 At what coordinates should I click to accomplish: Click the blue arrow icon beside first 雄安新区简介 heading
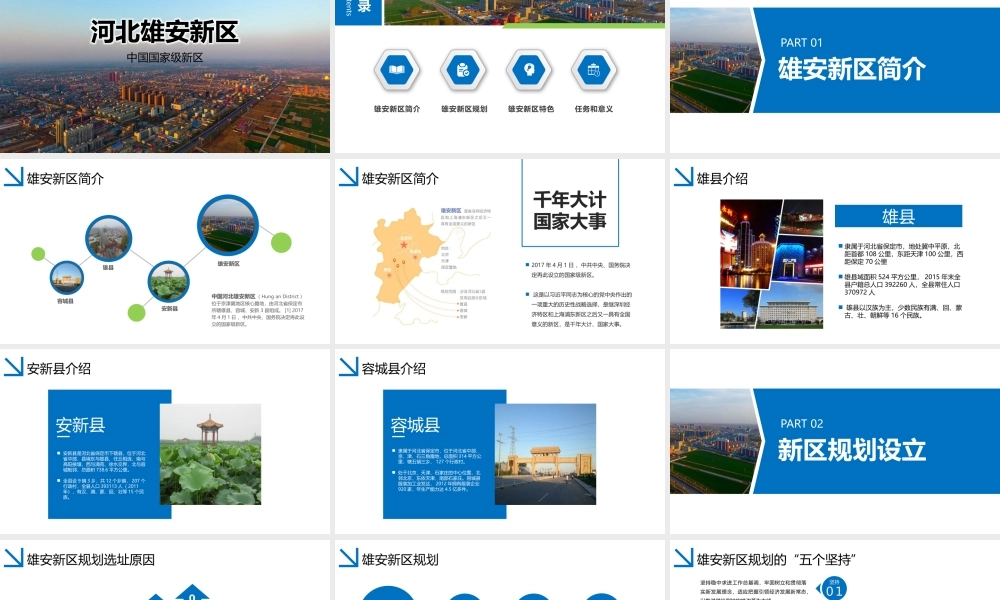[13, 177]
